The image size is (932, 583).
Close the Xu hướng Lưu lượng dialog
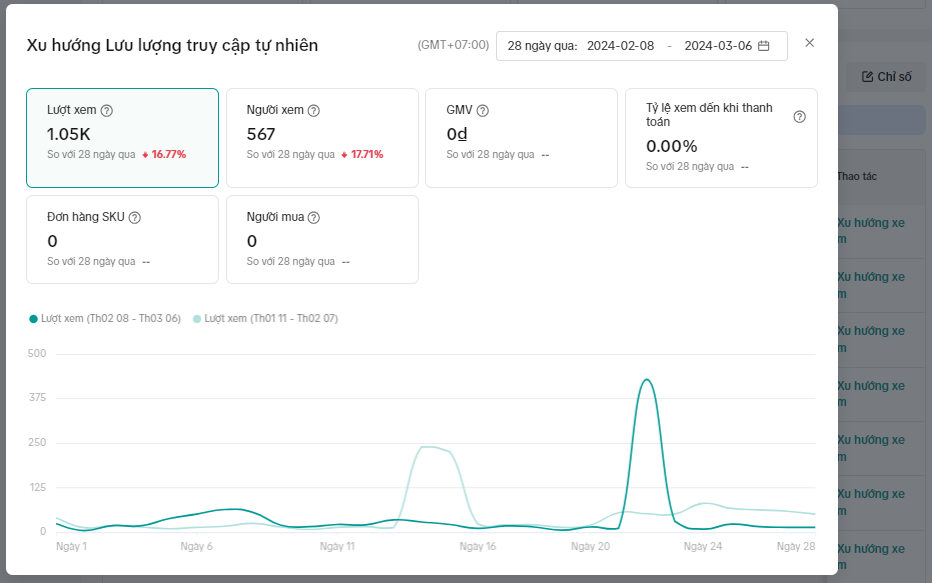point(810,43)
